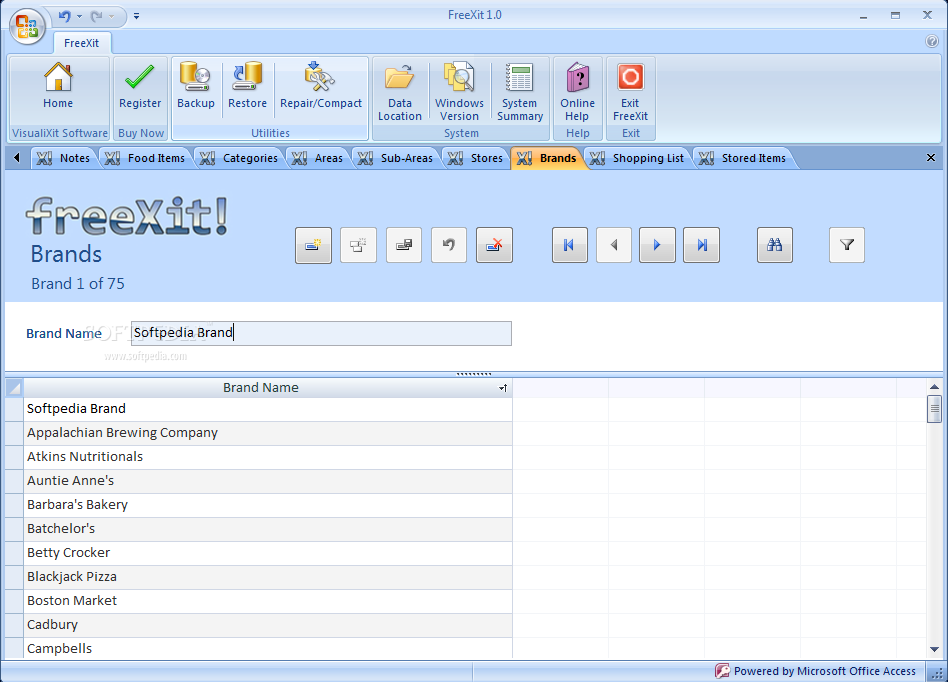The width and height of the screenshot is (948, 682).
Task: Save the current brand record
Action: coord(404,245)
